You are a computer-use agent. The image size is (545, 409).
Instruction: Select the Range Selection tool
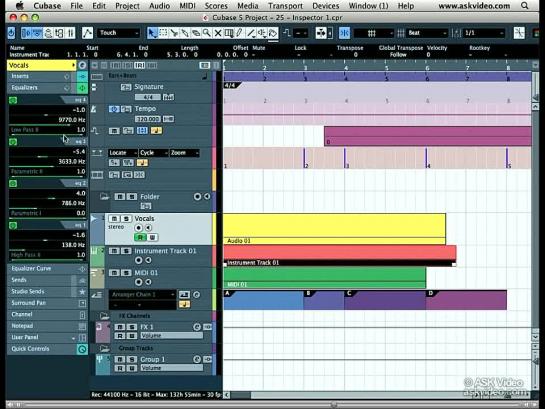(163, 33)
